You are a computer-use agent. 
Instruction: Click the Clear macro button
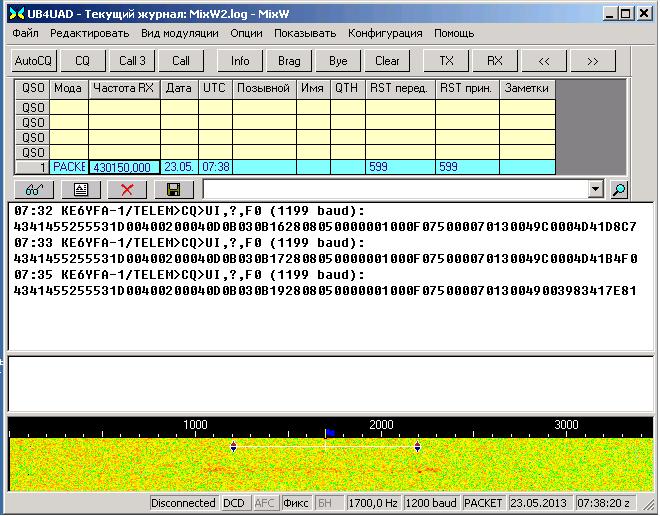click(x=387, y=61)
